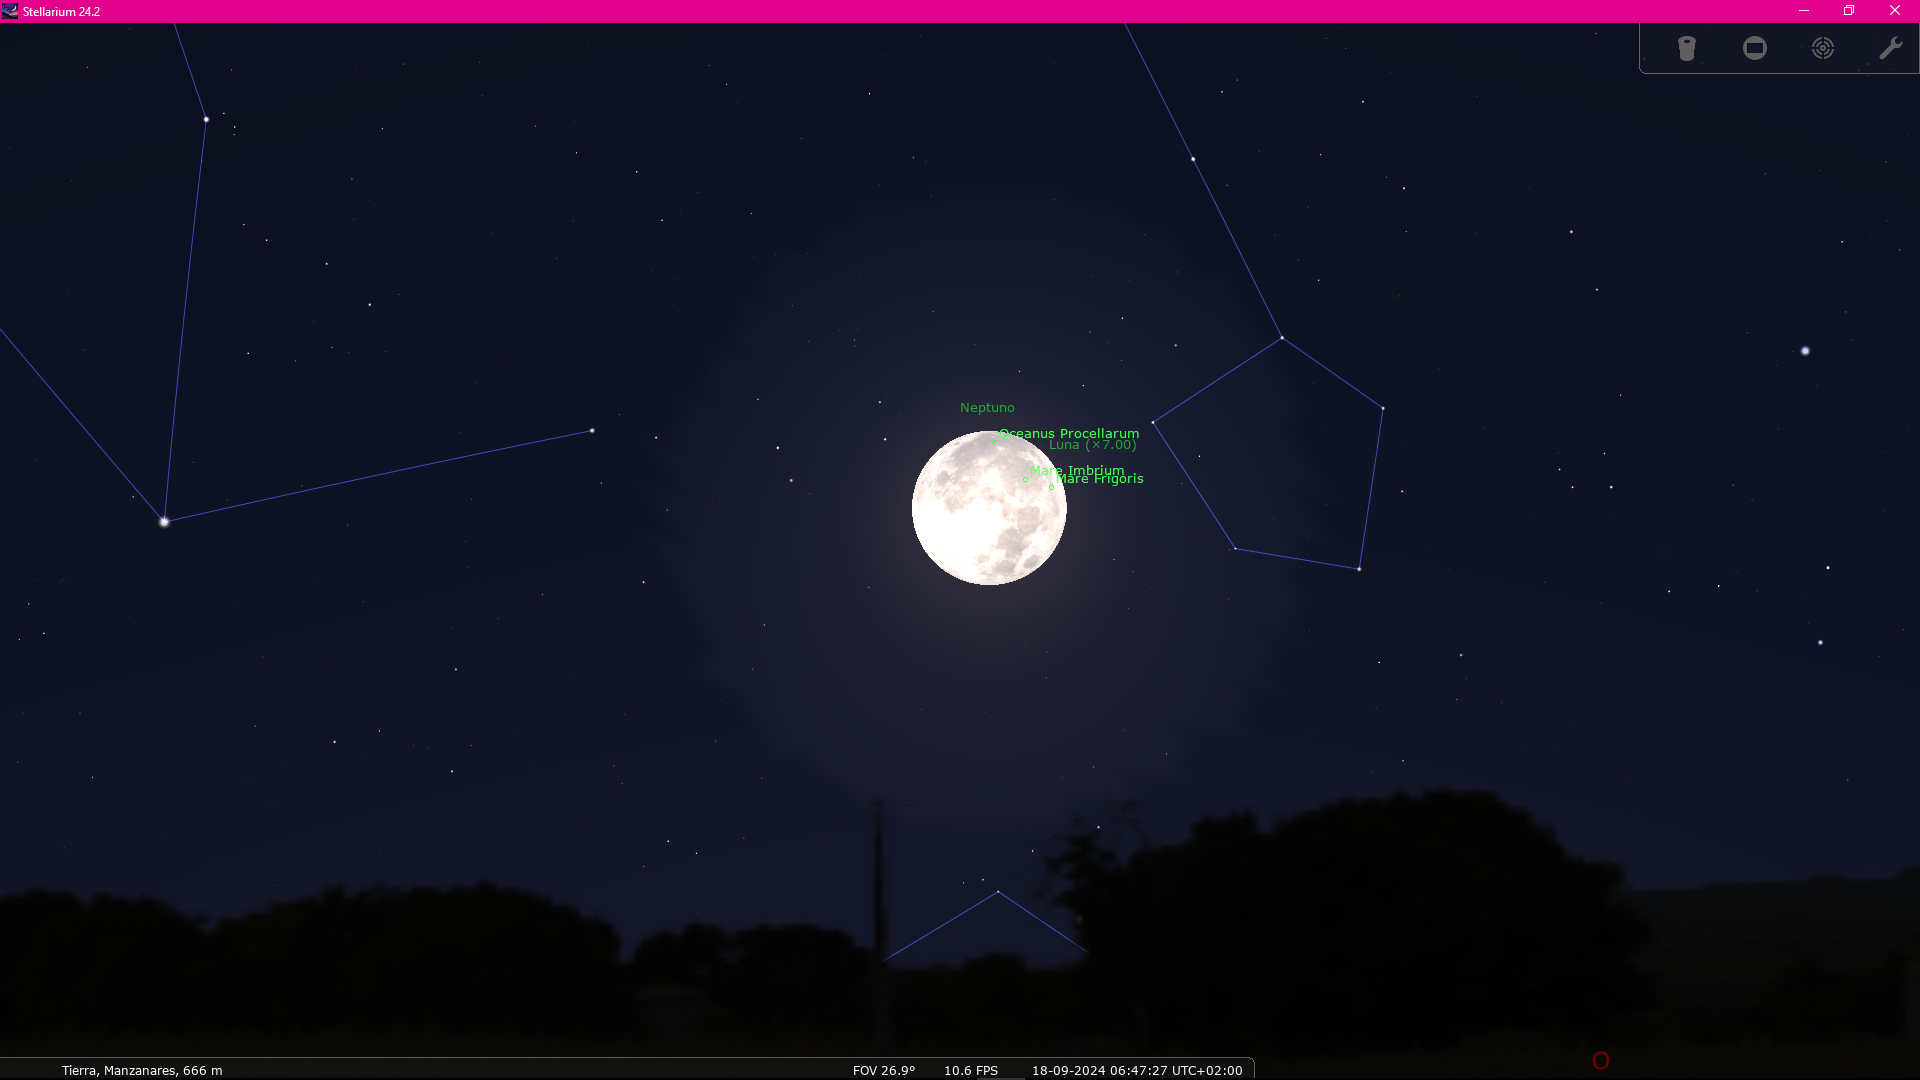This screenshot has height=1080, width=1920.
Task: Open Oculars configuration with wrench icon
Action: (1890, 48)
